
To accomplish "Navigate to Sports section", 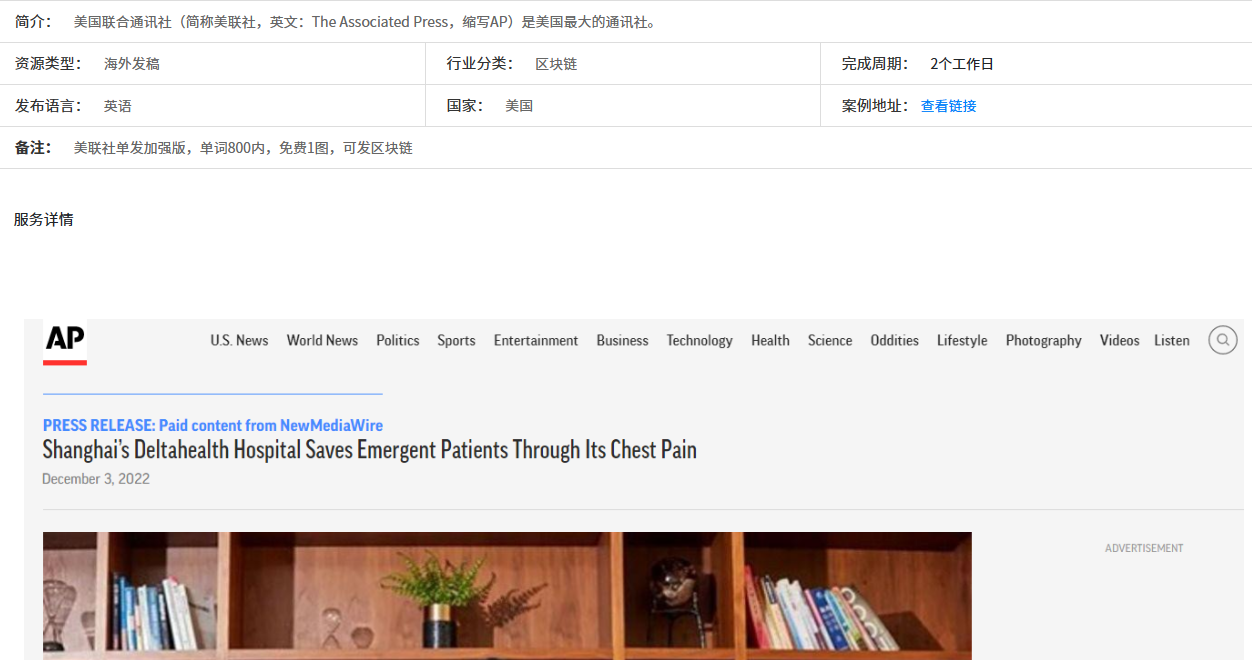I will (x=456, y=340).
